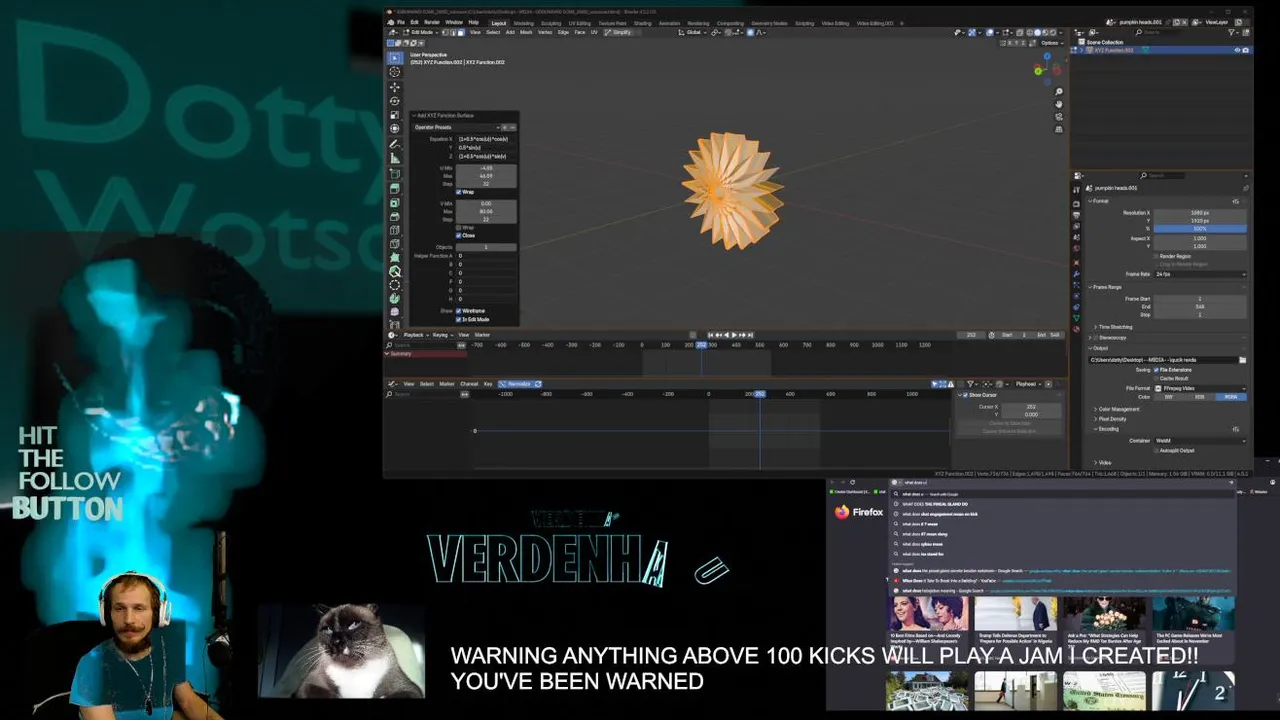Open the File Format FFmpeg Video dropdown
Screen dimensions: 1280x720
(1200, 388)
